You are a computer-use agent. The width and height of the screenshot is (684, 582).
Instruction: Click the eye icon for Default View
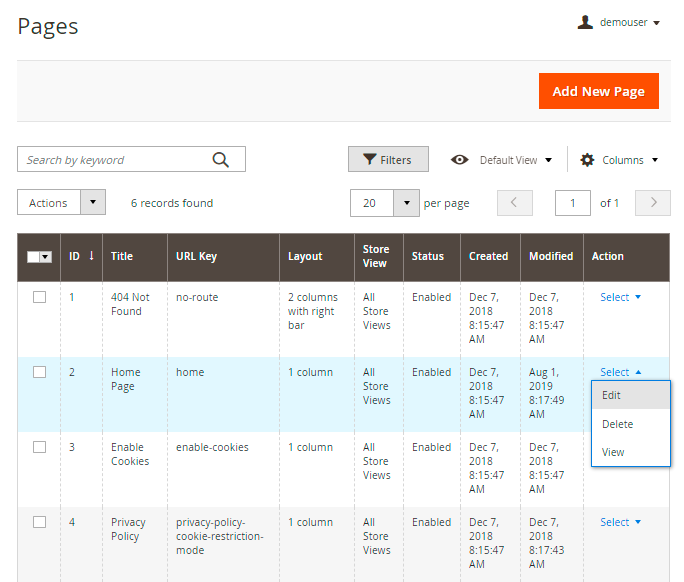pyautogui.click(x=460, y=160)
